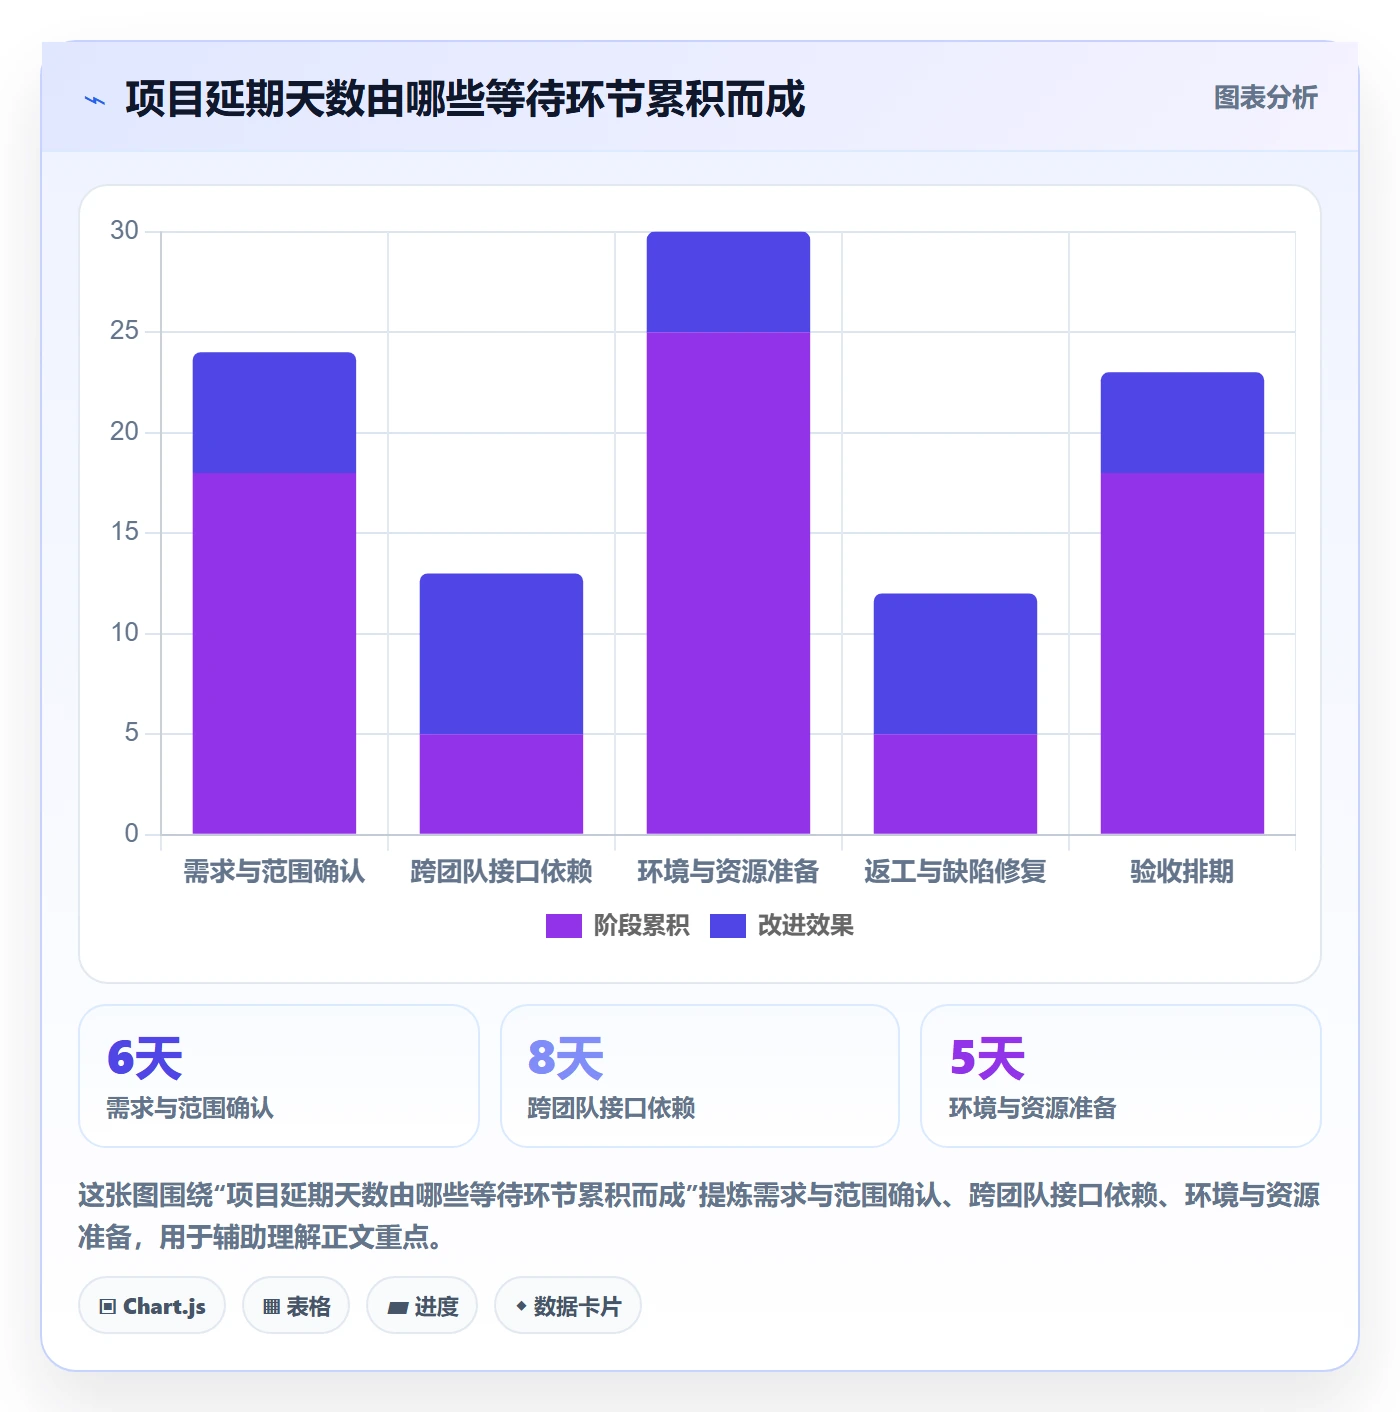Click the y-axis value 25
The image size is (1400, 1412).
tap(124, 331)
